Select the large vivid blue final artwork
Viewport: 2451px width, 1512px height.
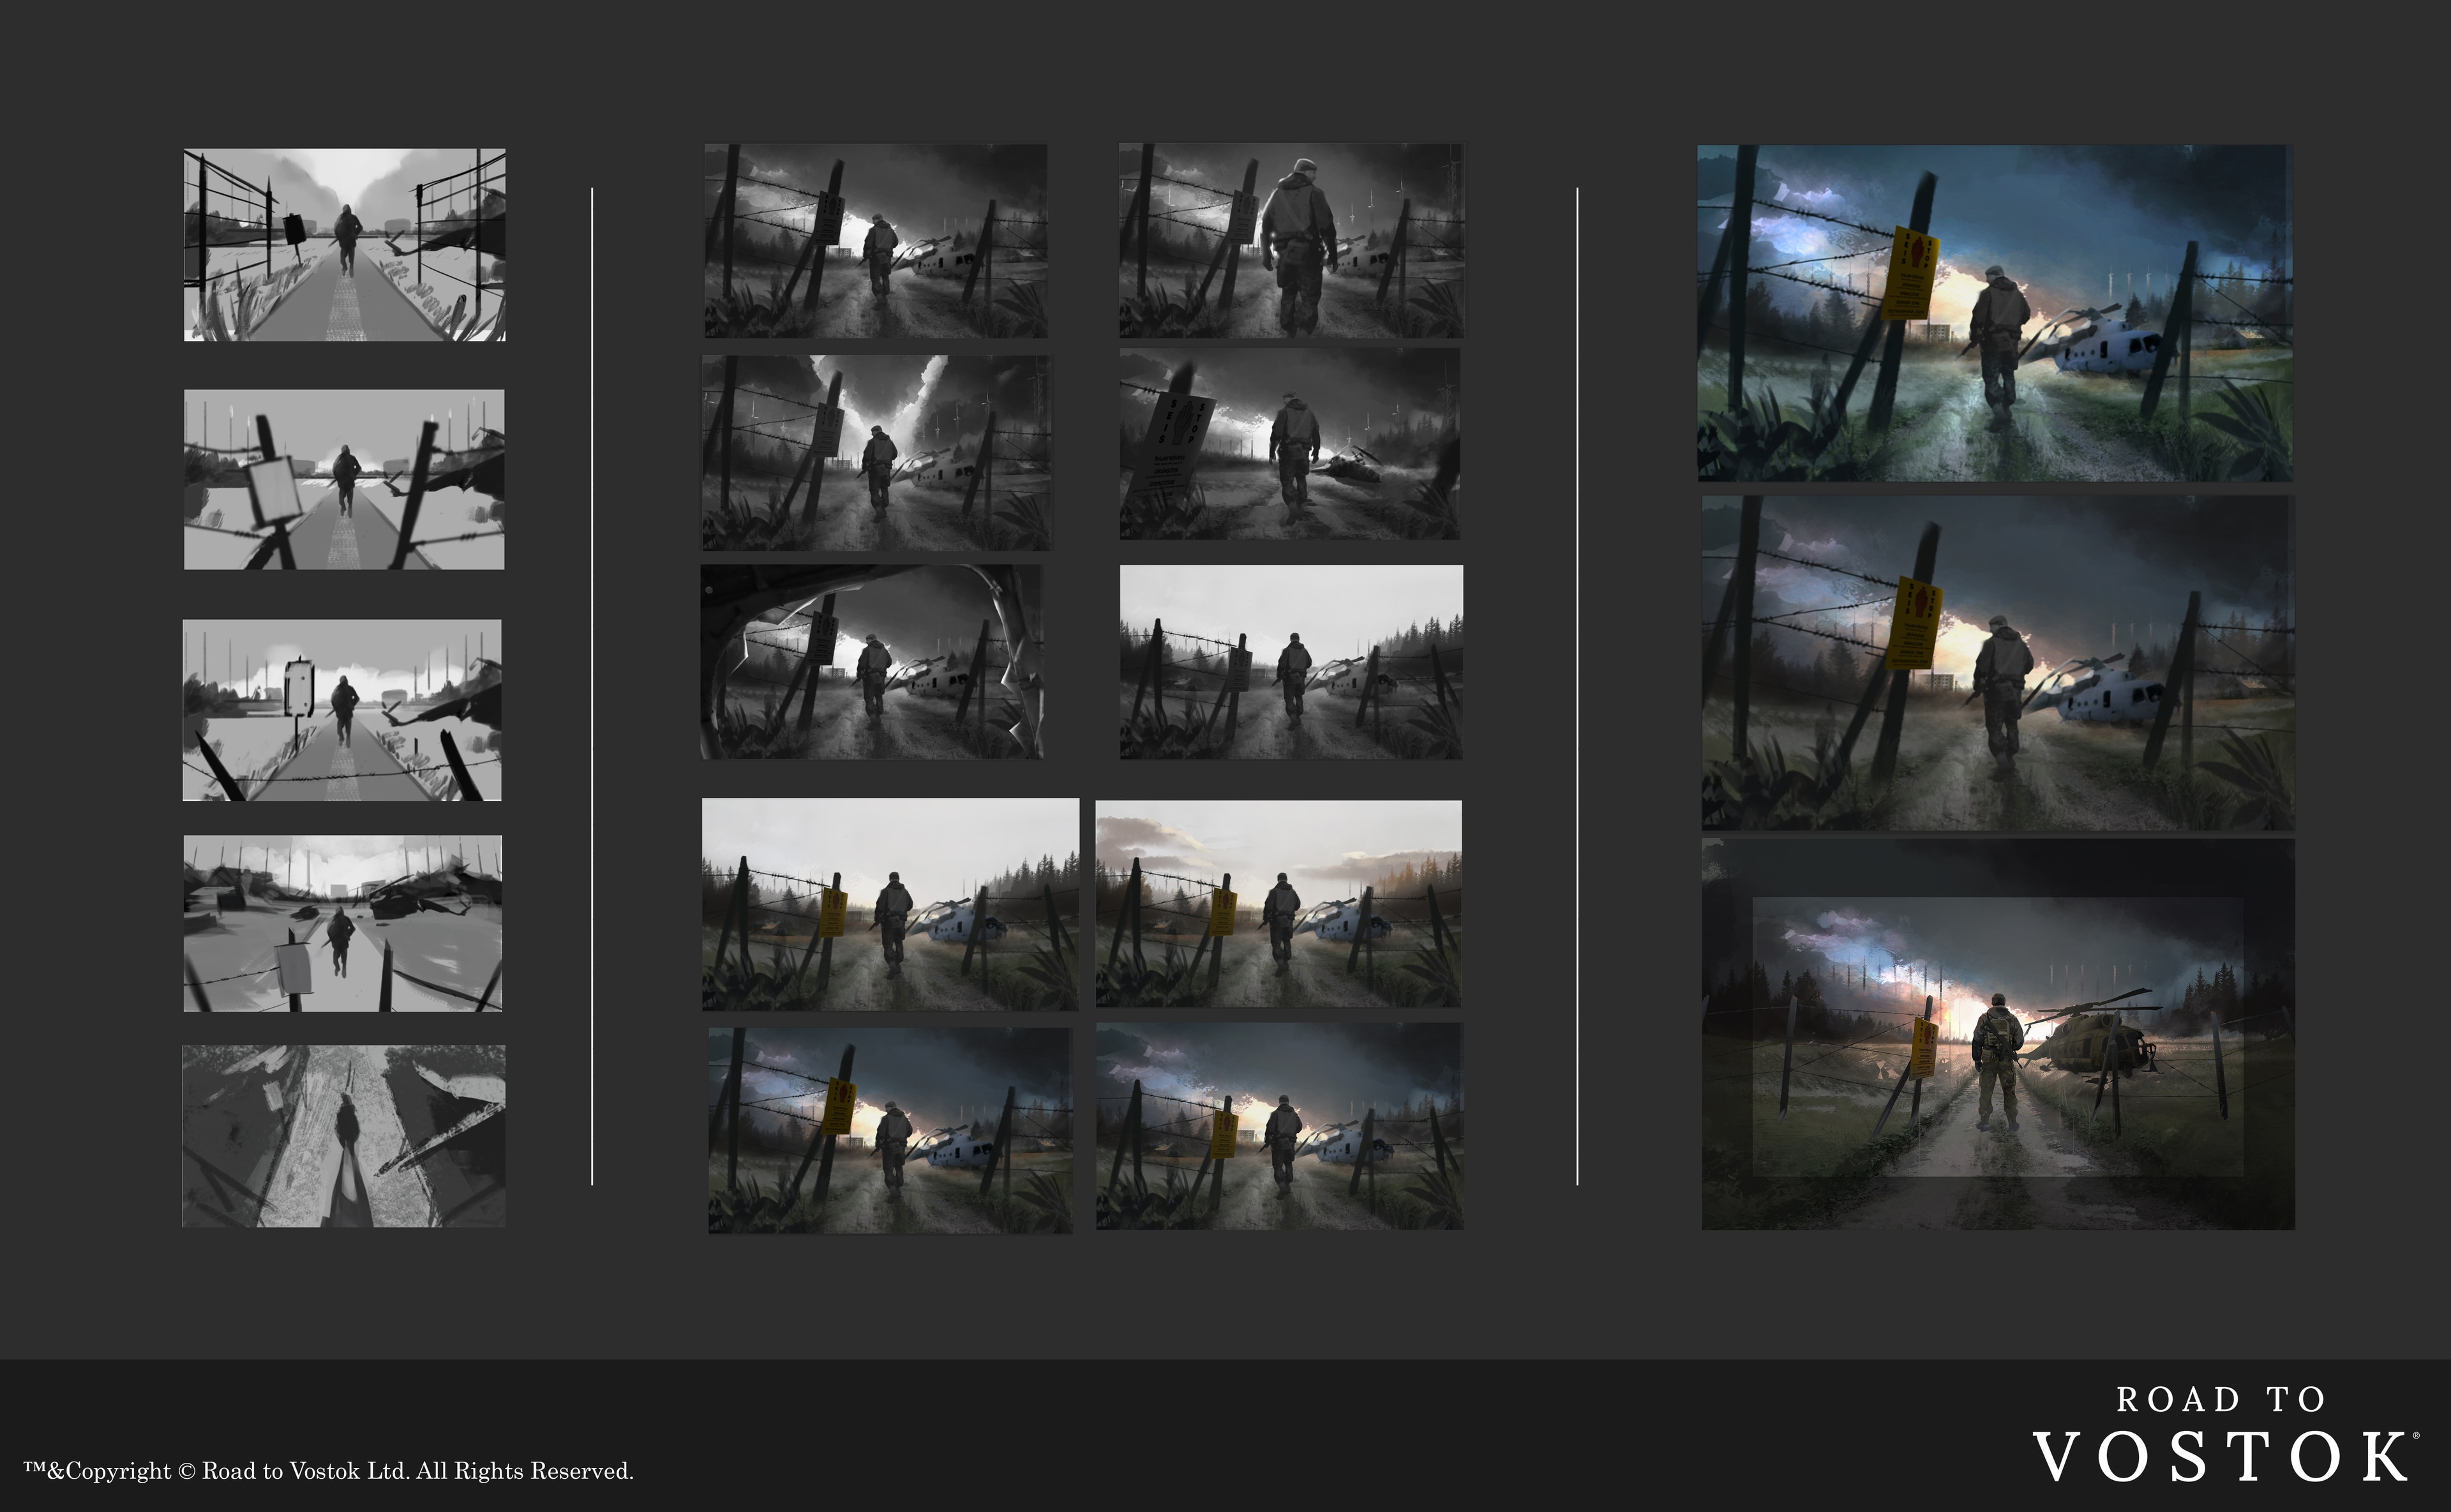(x=1994, y=313)
